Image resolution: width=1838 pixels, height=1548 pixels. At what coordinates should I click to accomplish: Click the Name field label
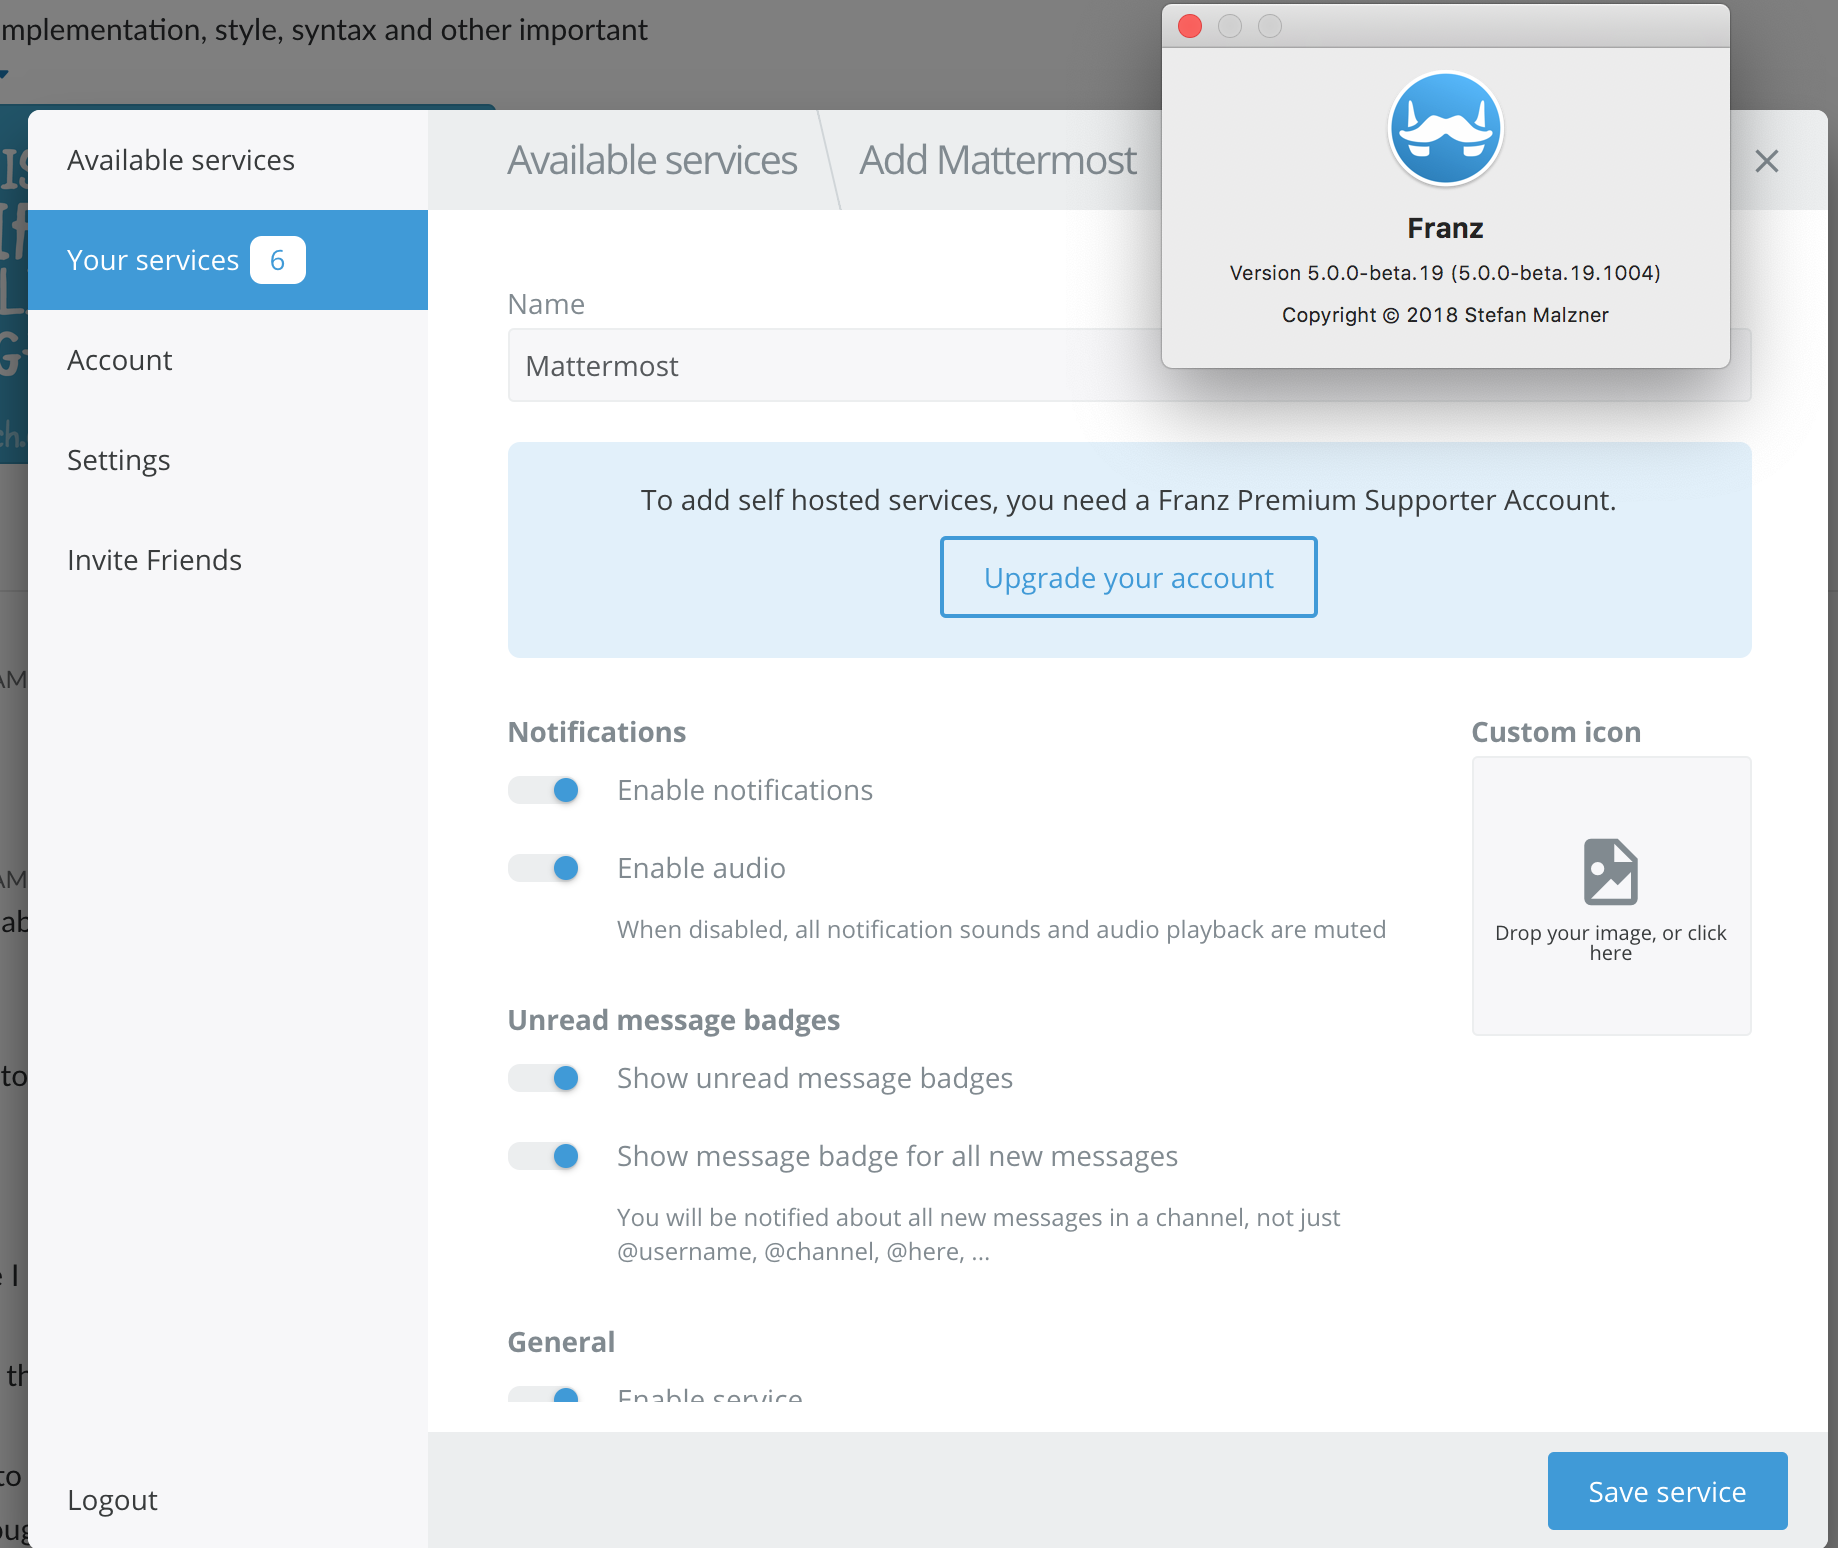coord(546,304)
